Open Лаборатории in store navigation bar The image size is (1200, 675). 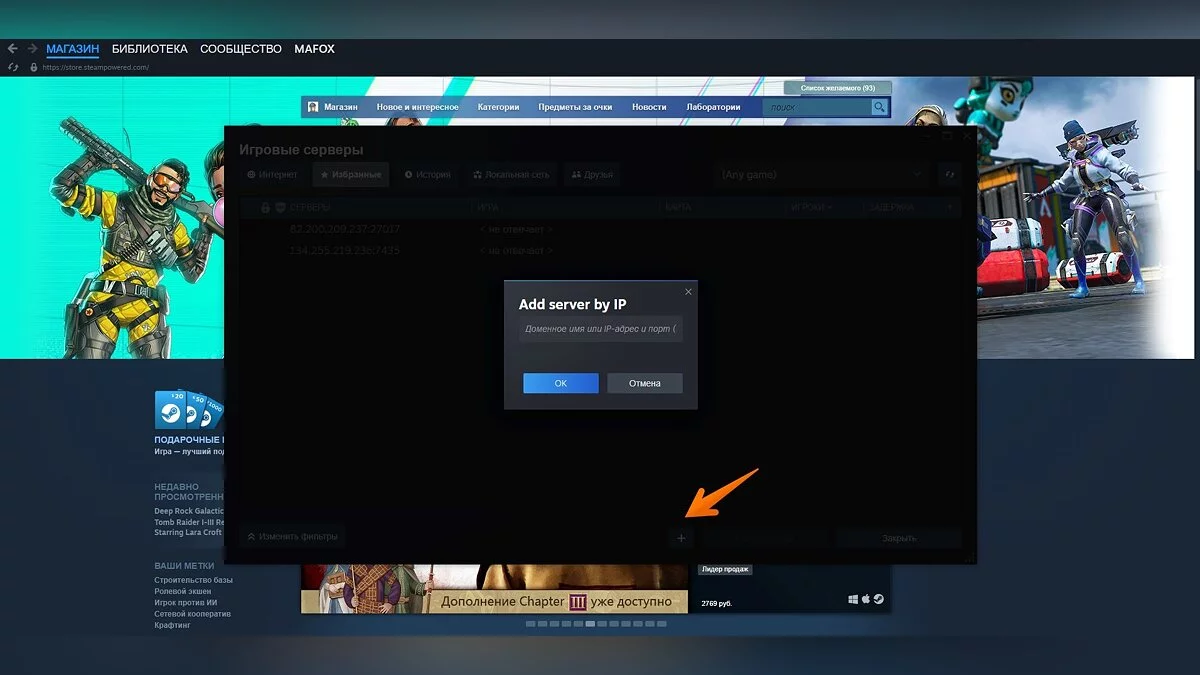(x=713, y=107)
